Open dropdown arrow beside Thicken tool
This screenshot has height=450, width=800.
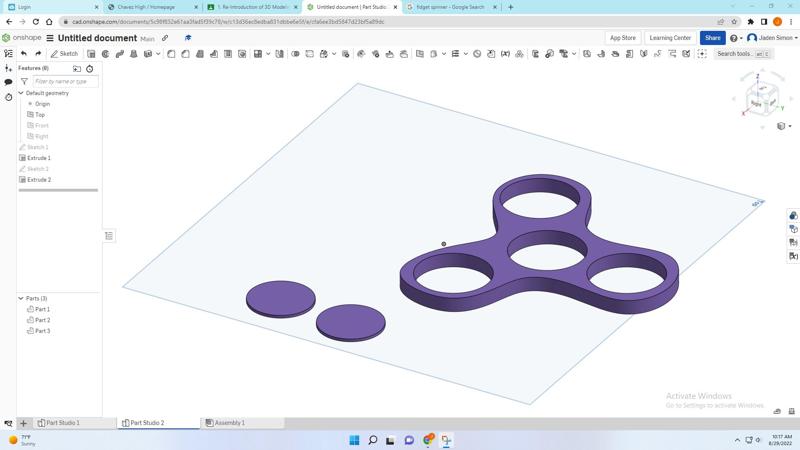click(158, 54)
